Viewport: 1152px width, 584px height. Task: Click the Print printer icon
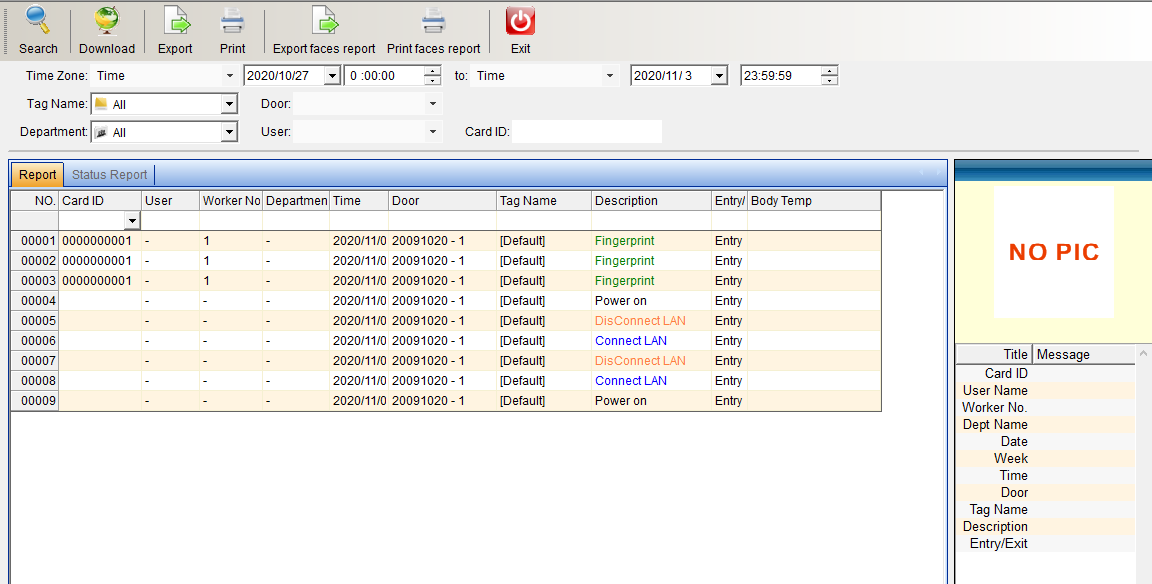pyautogui.click(x=232, y=20)
